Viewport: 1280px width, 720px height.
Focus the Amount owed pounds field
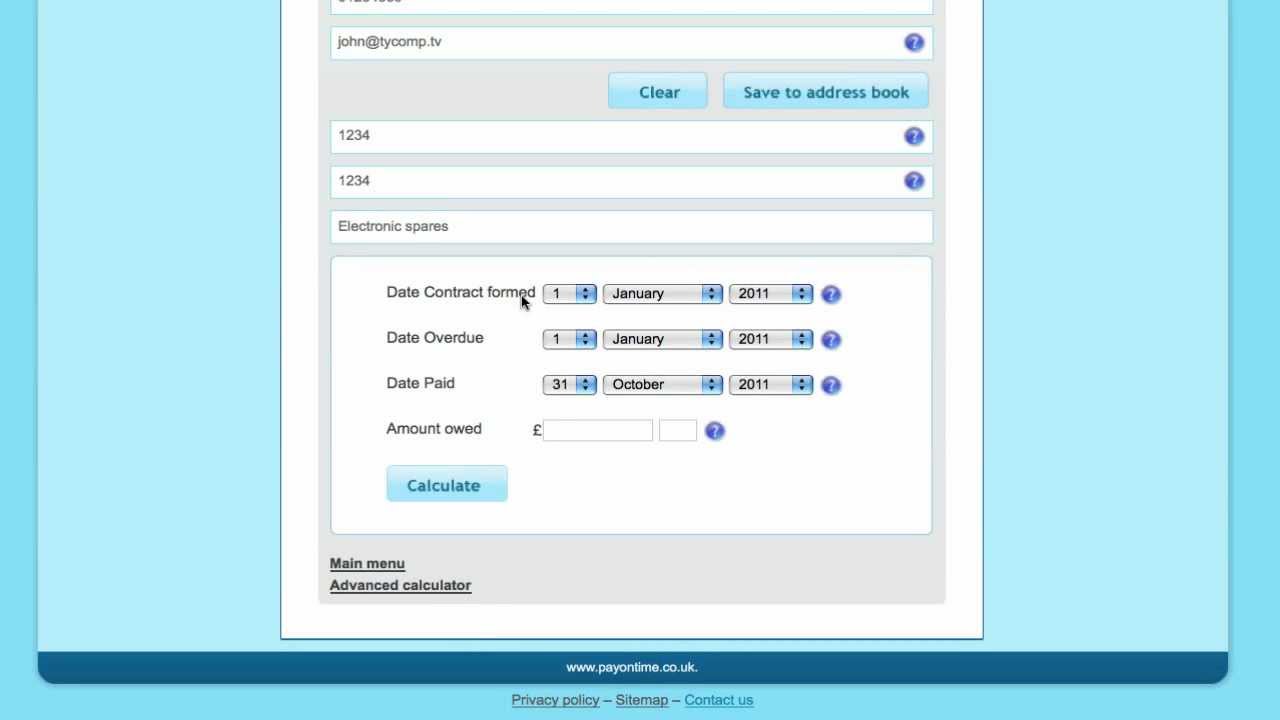pyautogui.click(x=598, y=430)
